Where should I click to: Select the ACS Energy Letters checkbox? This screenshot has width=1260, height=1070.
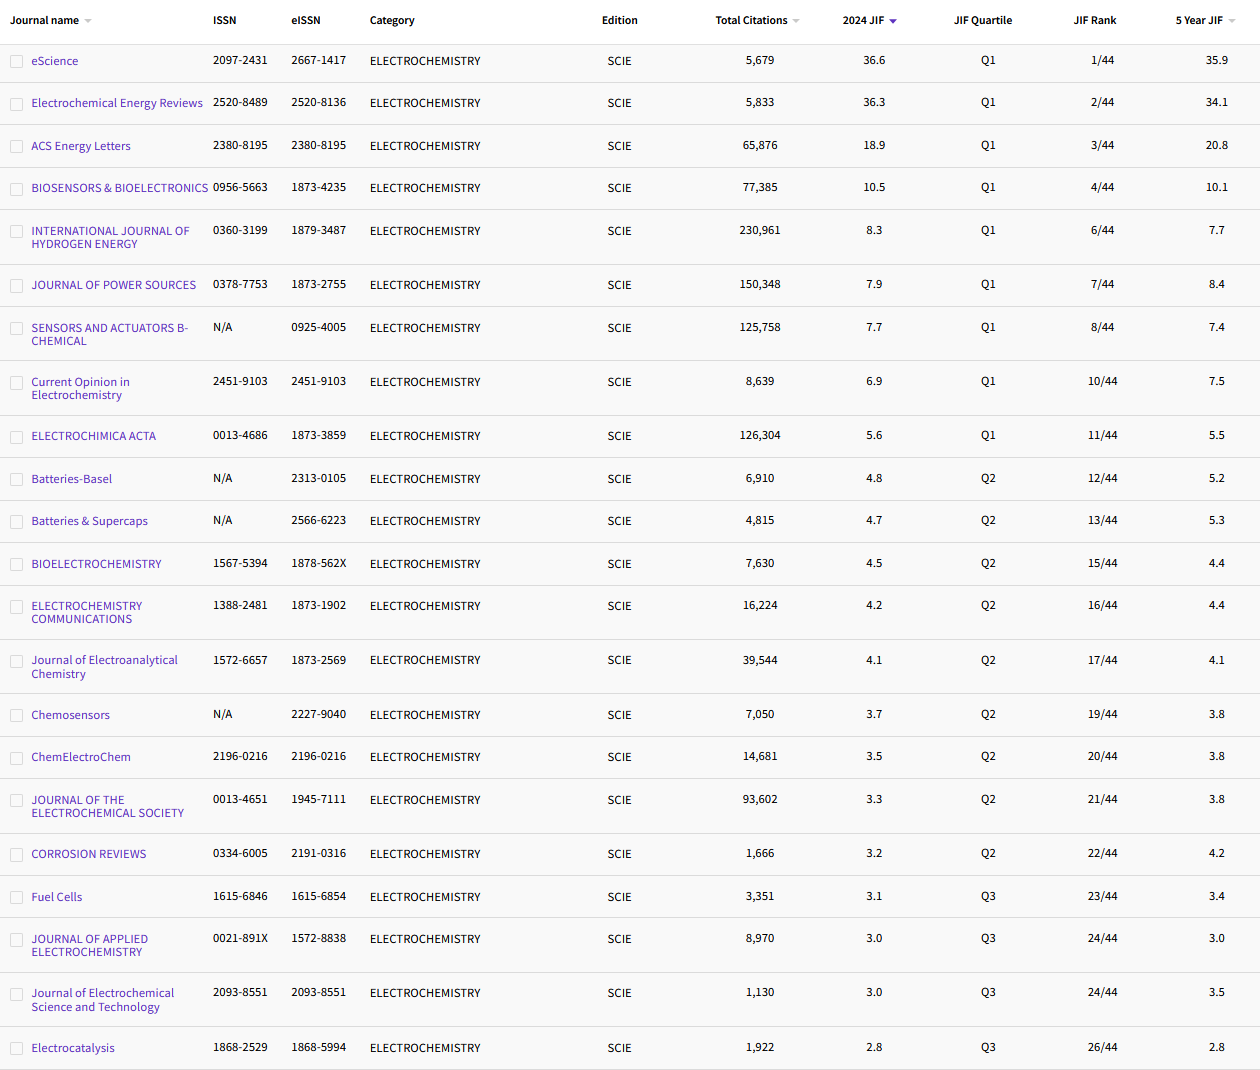[x=16, y=147]
